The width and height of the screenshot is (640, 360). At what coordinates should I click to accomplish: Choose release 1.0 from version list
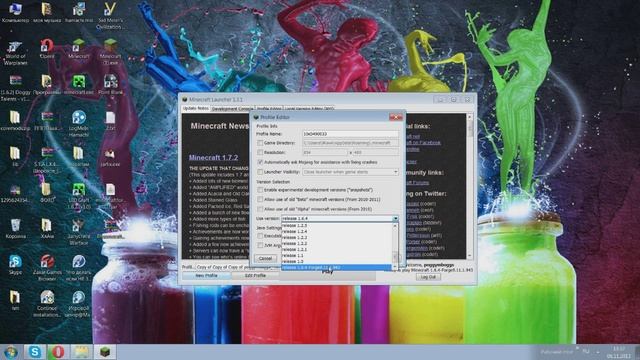(x=336, y=261)
